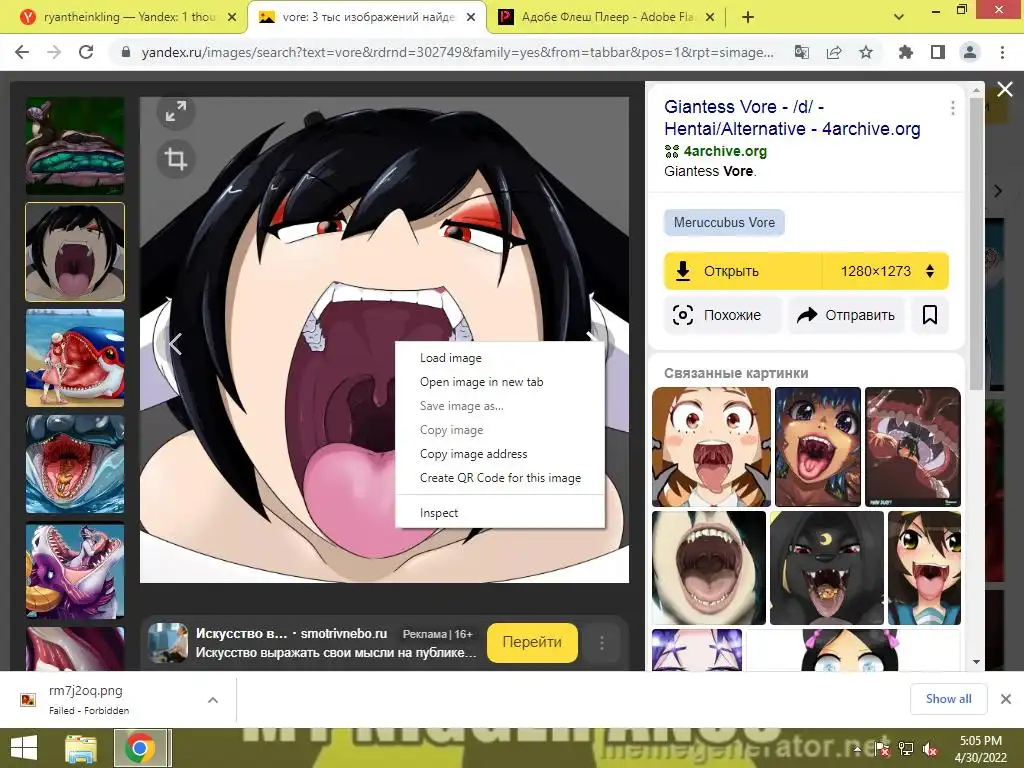Click the browser forward arrow

click(x=54, y=52)
